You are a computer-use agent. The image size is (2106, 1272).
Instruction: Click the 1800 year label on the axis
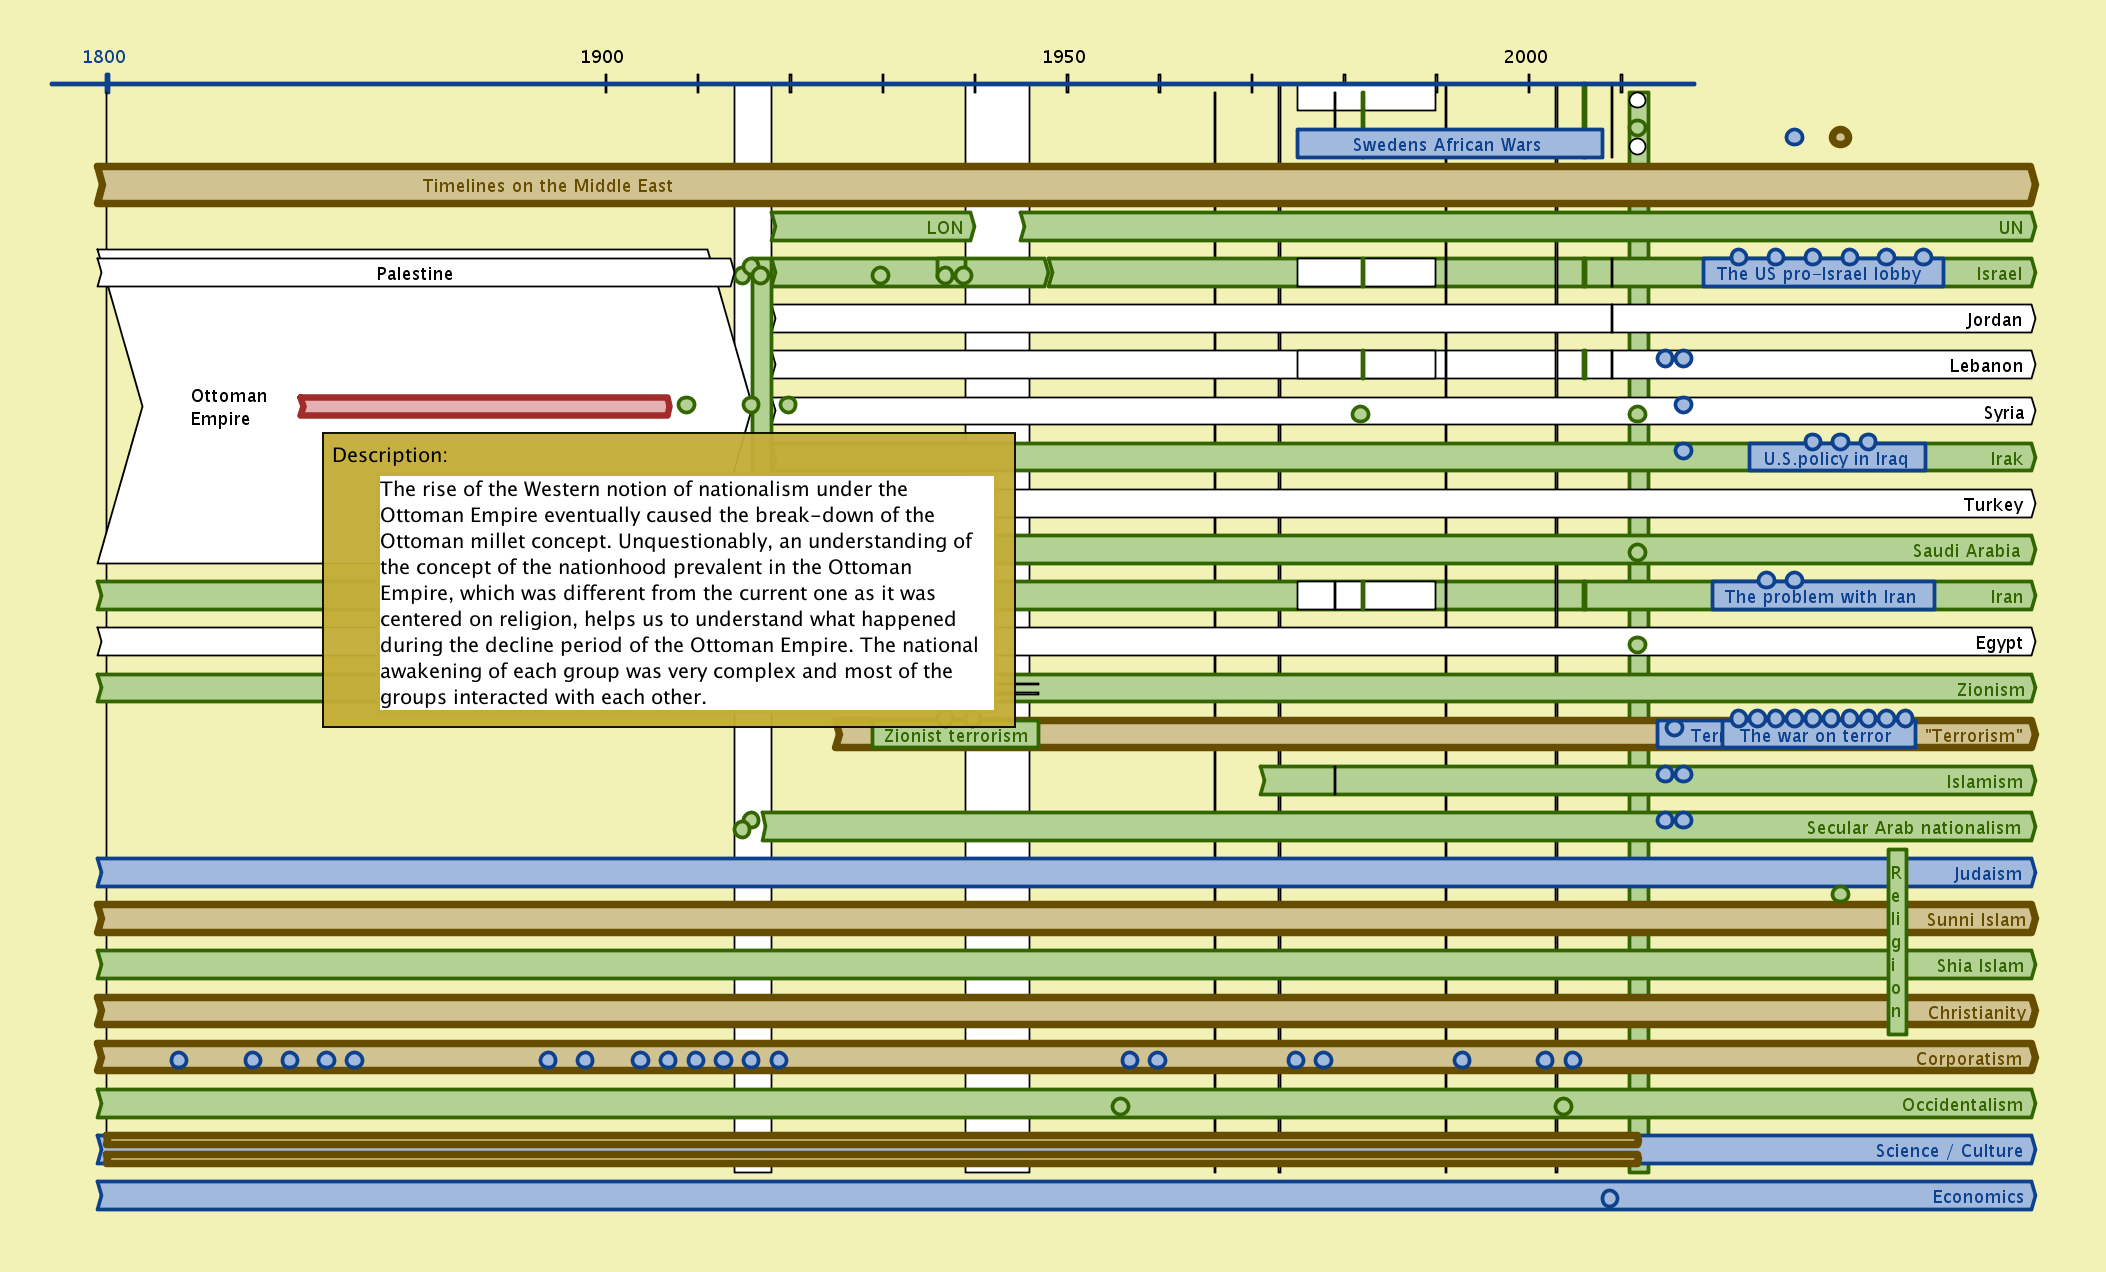pos(104,57)
